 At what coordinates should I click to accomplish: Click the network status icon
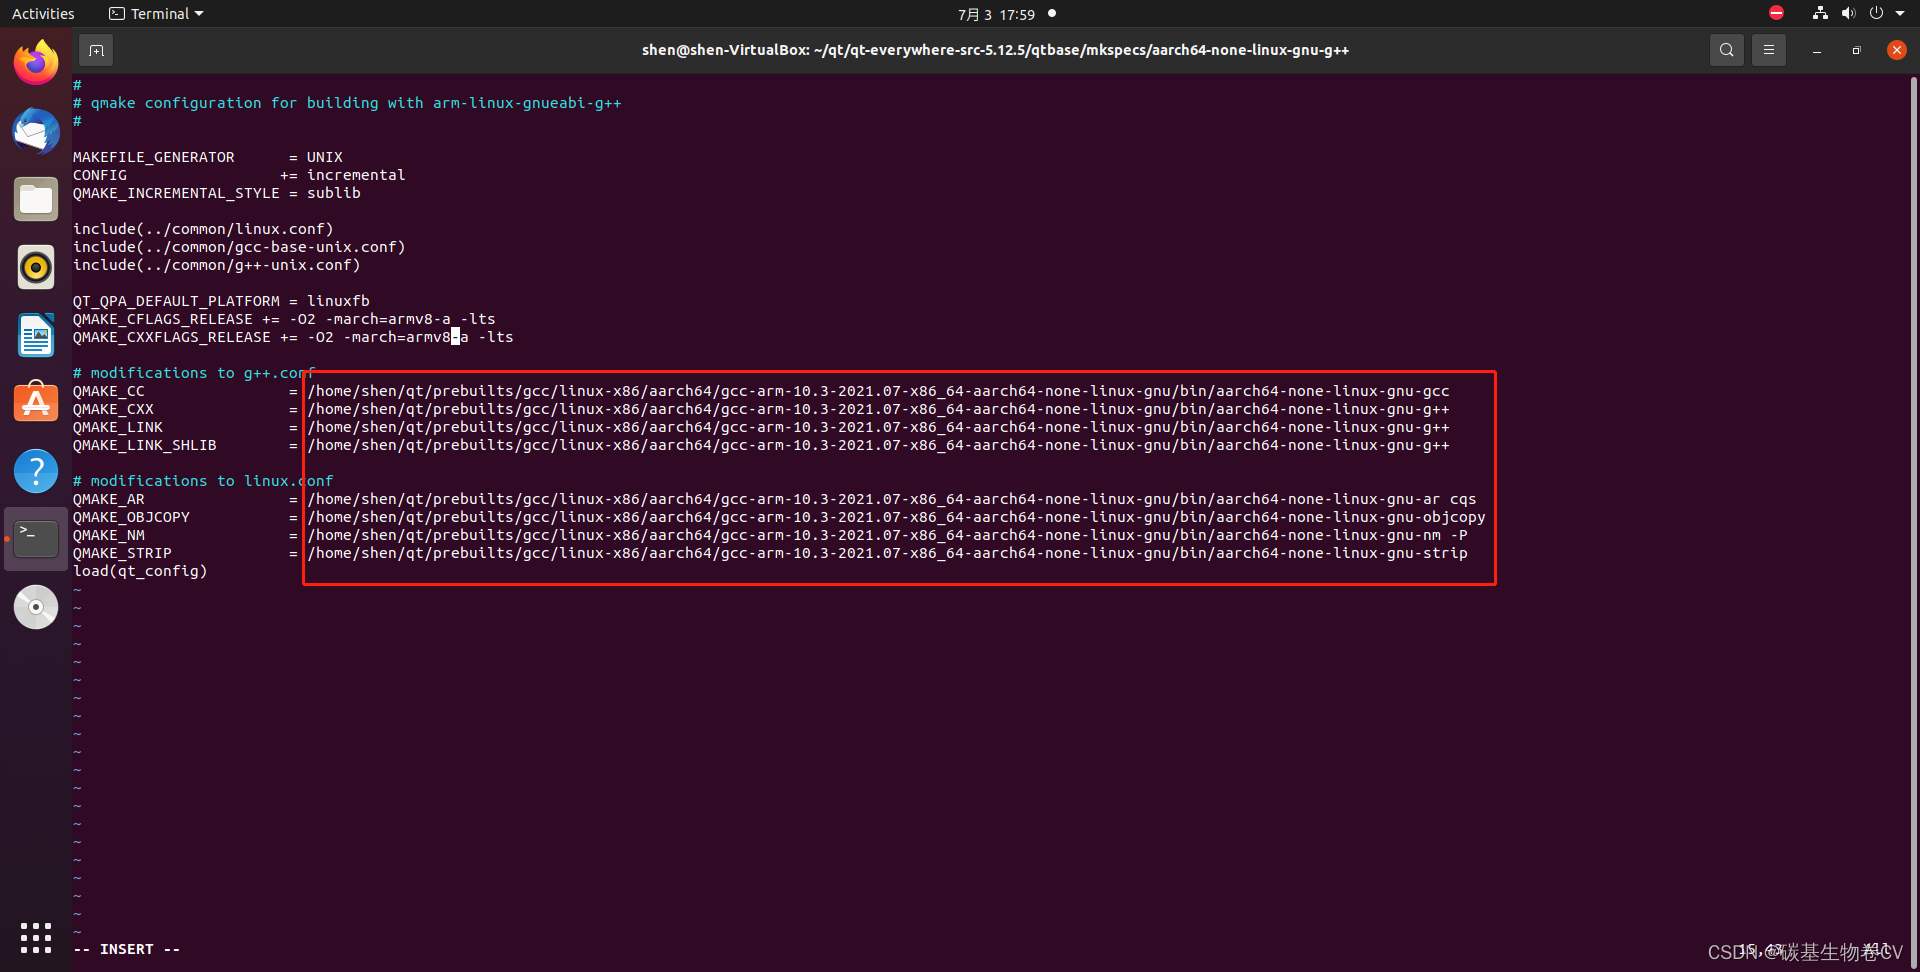1820,13
